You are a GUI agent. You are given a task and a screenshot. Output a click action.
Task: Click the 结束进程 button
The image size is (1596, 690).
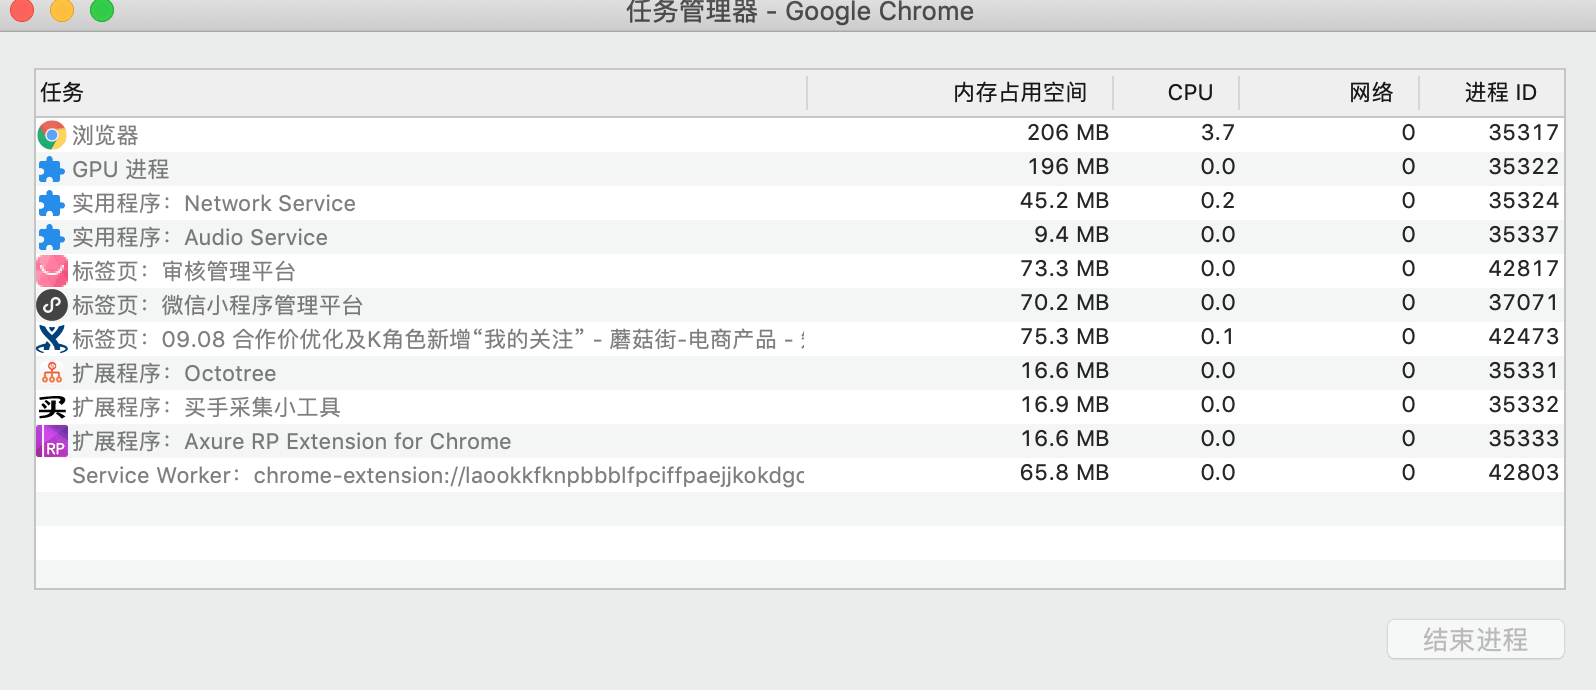click(1475, 639)
